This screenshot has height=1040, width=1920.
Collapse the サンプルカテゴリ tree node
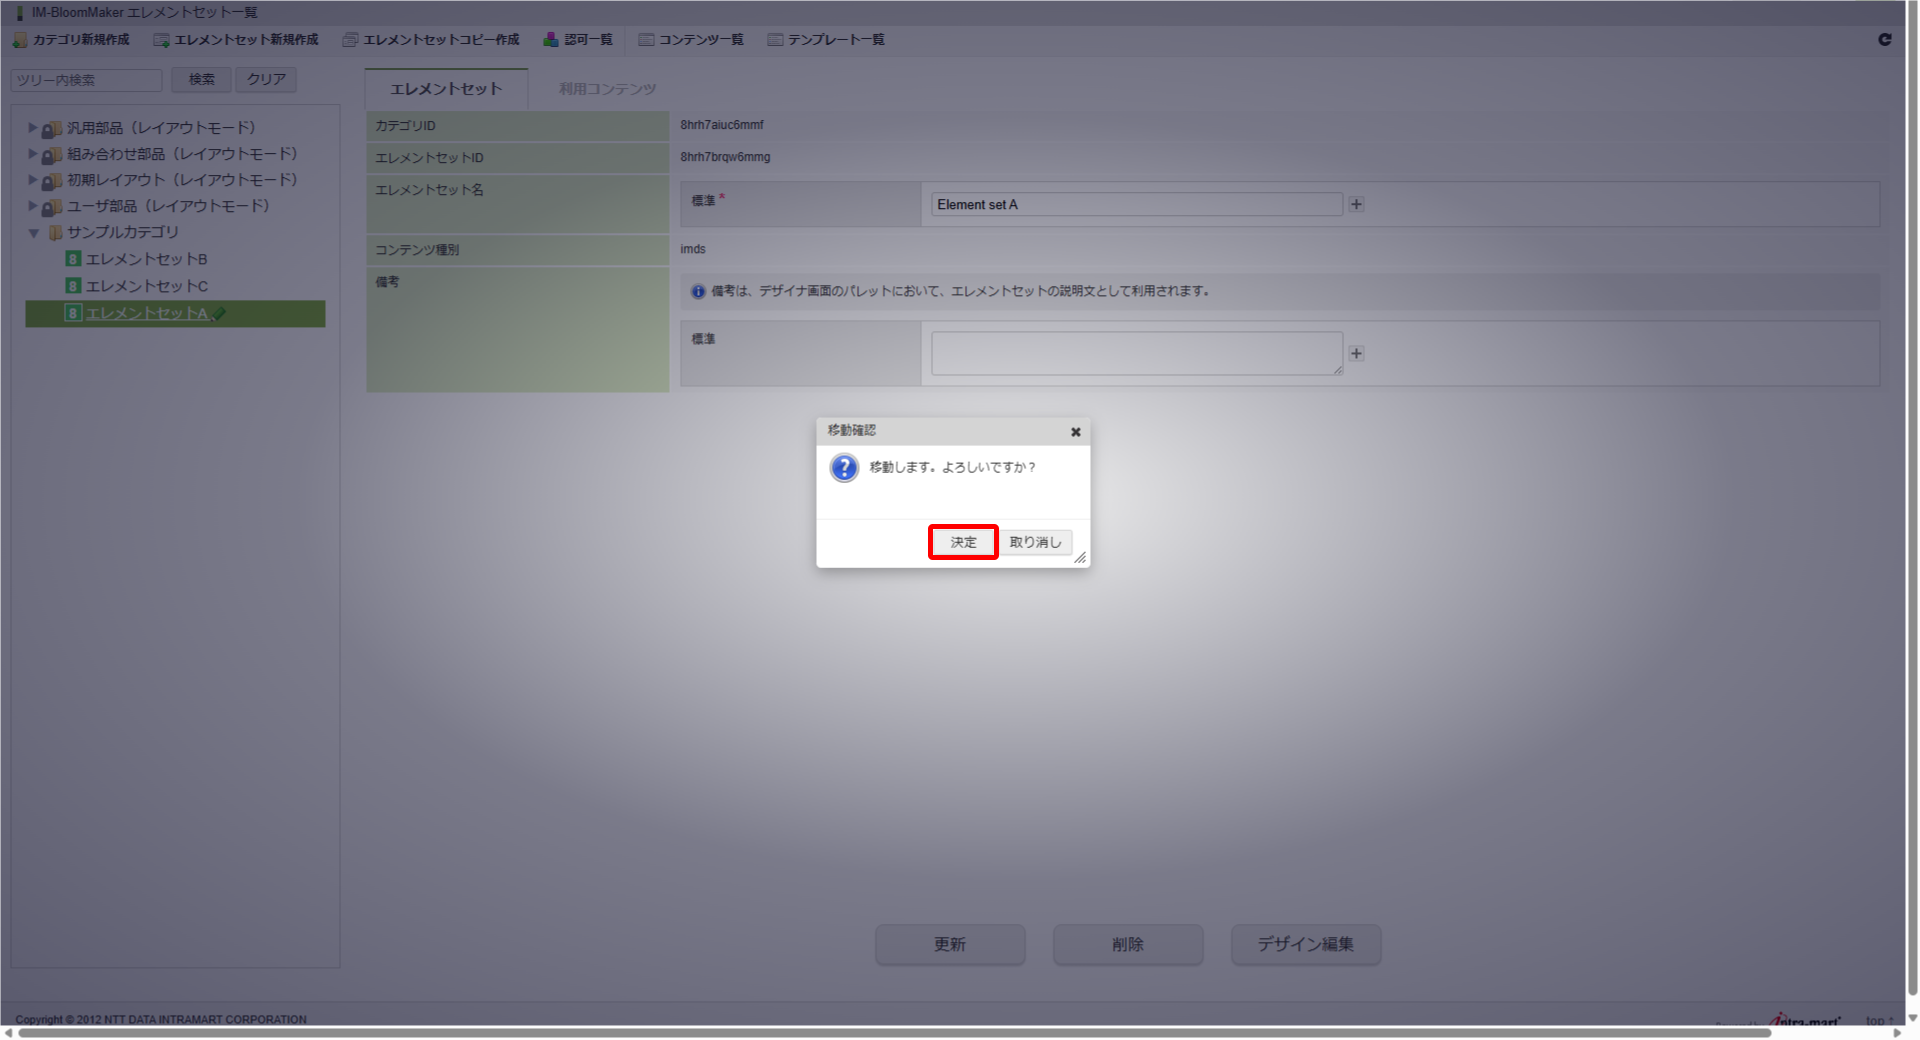pos(33,233)
